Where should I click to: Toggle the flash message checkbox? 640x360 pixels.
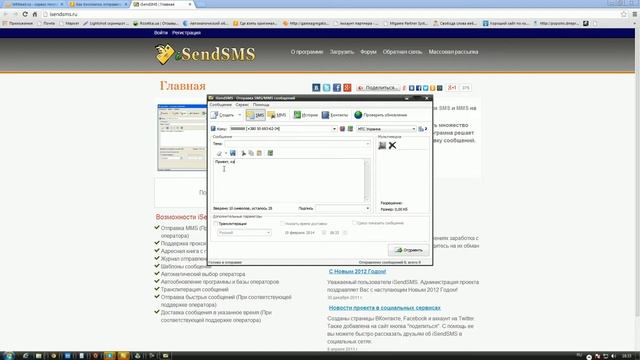pyautogui.click(x=354, y=223)
